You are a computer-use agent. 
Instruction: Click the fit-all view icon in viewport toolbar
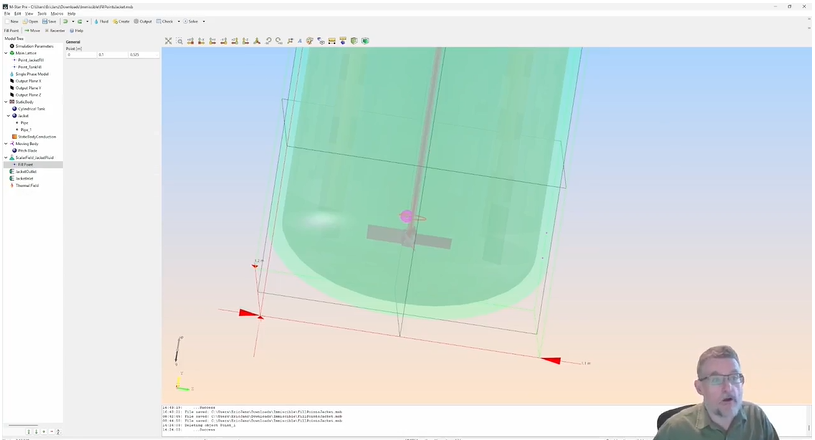click(x=169, y=41)
